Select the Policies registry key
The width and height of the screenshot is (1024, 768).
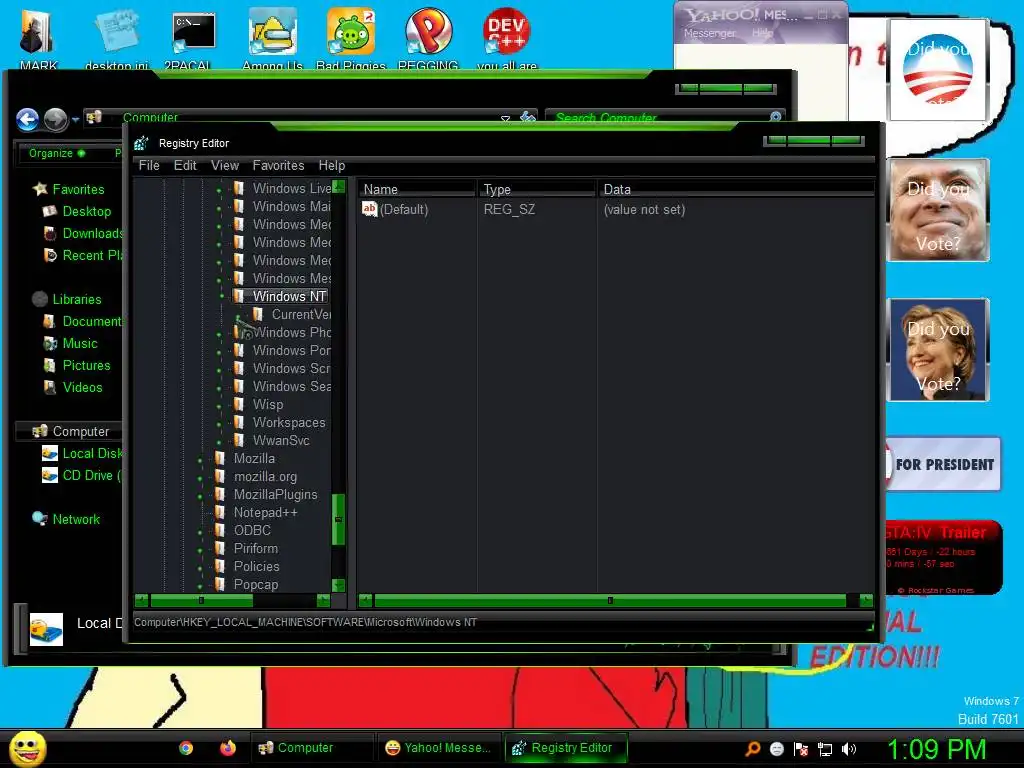[x=256, y=566]
